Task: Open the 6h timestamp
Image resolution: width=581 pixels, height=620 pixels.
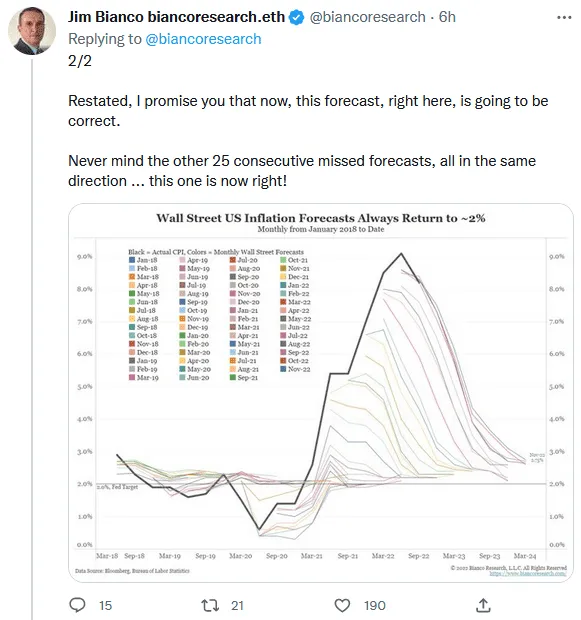Action: coord(447,17)
